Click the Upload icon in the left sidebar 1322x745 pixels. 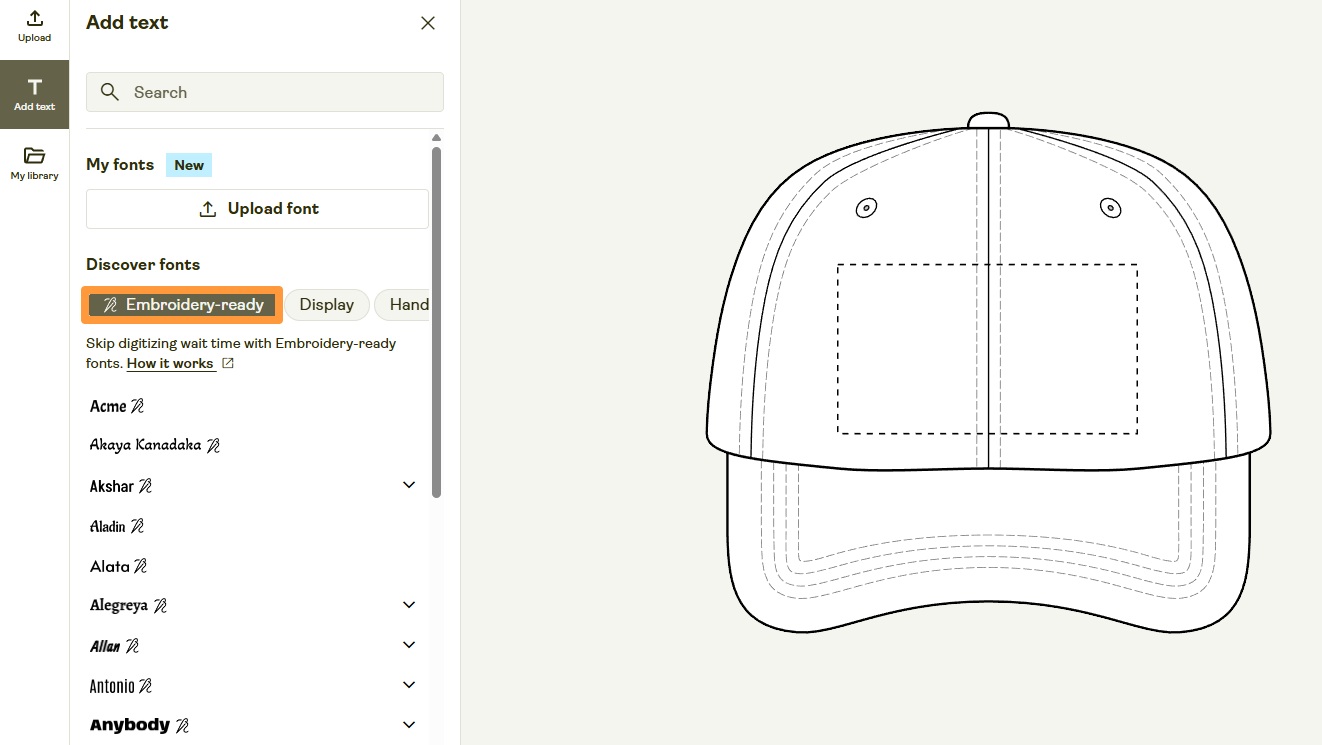point(34,24)
